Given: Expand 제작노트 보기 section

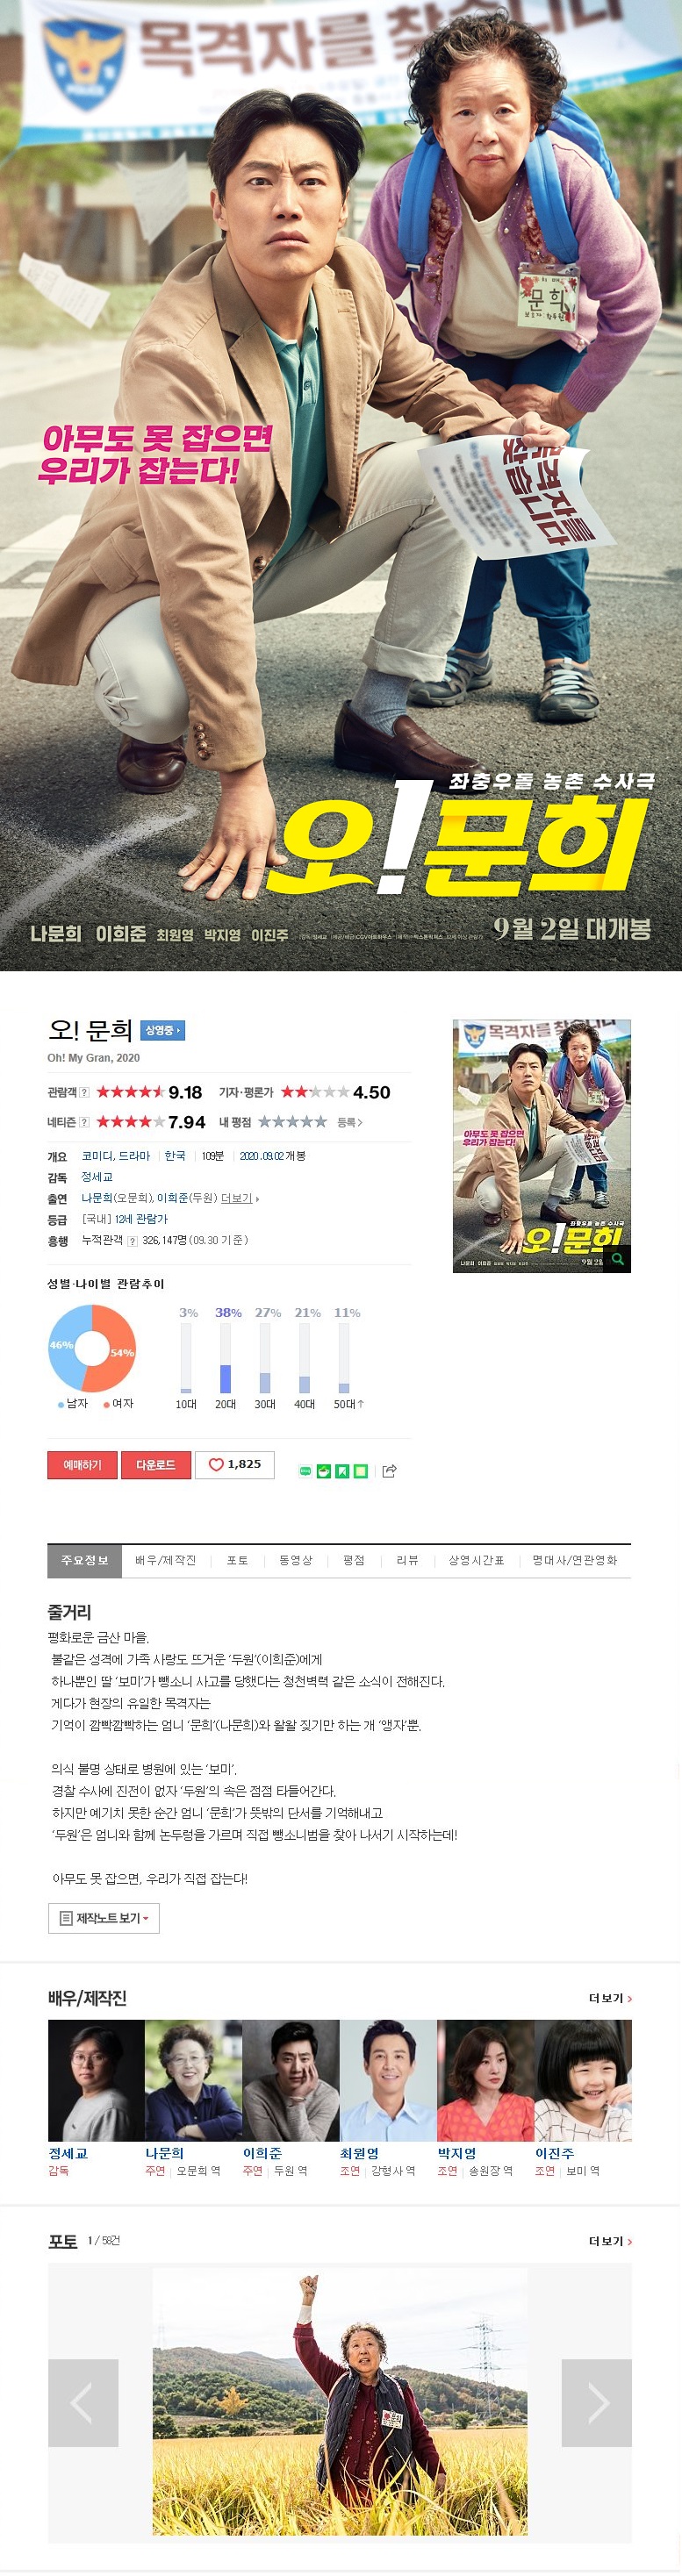Looking at the screenshot, I should [x=104, y=1918].
